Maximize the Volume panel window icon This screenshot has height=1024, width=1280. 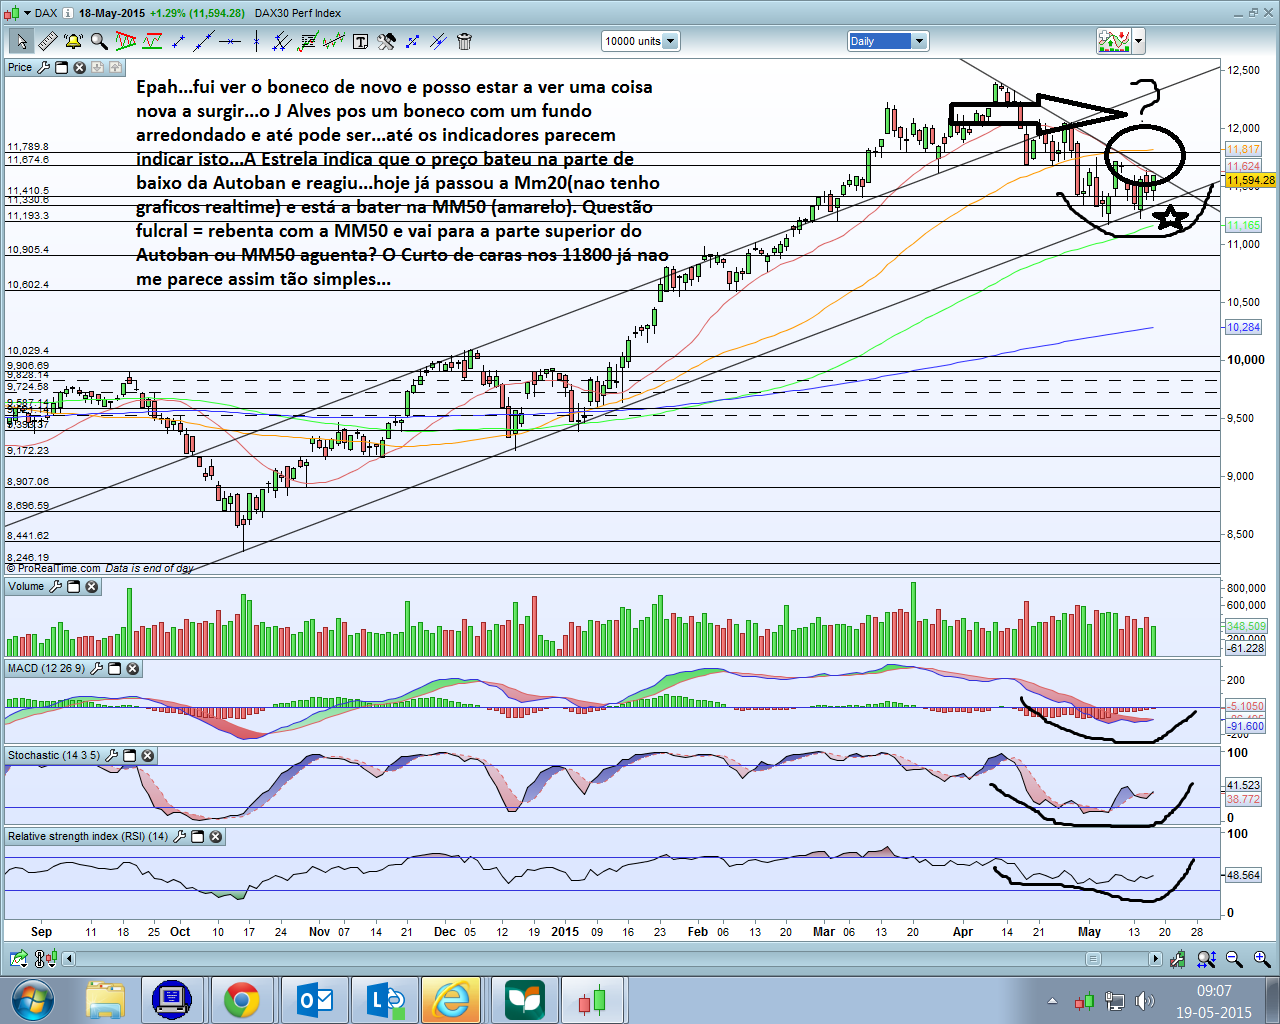73,586
